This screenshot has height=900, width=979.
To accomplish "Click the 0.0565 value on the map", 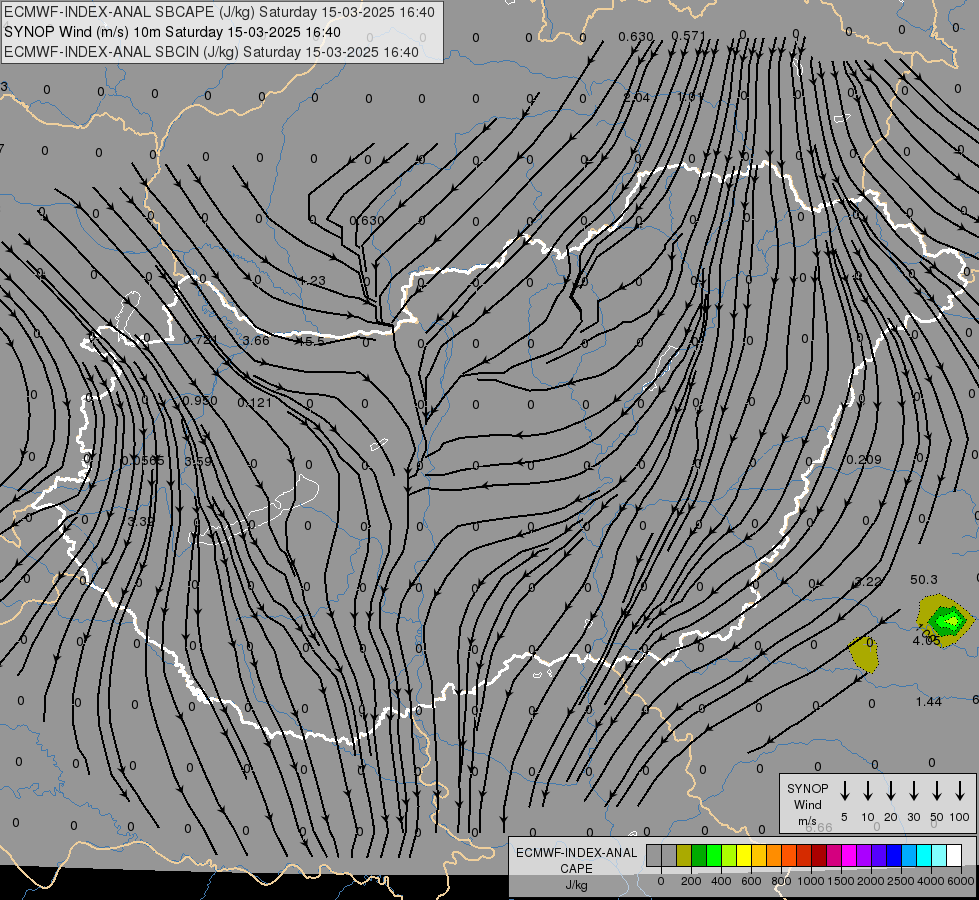I will coord(142,460).
